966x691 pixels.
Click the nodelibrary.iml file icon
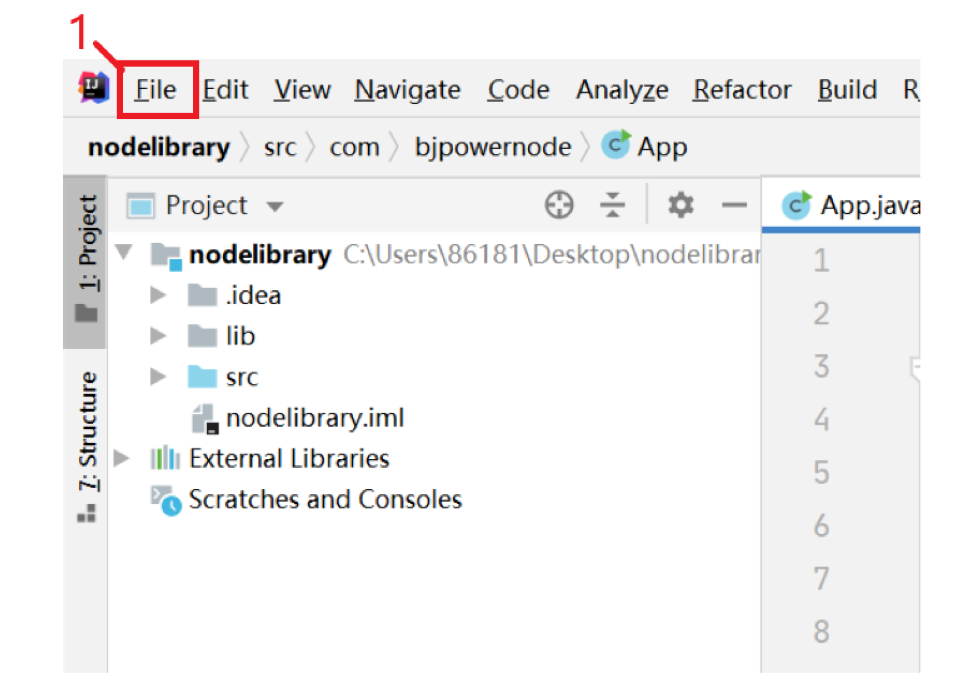click(x=205, y=419)
